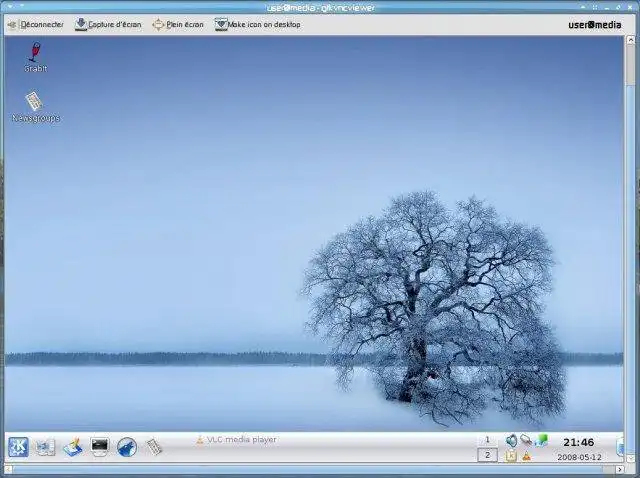Click the Déconnecter toolbar button

(36, 25)
